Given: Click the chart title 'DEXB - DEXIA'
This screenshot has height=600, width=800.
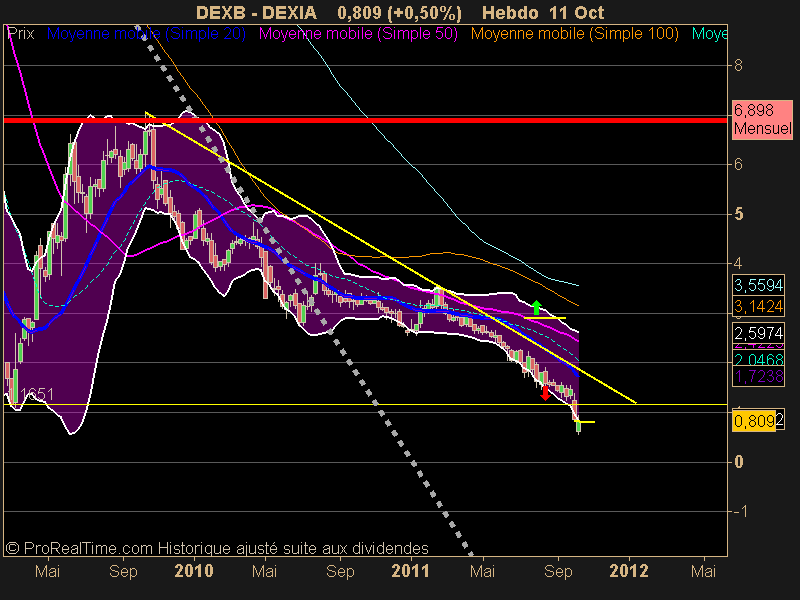Looking at the screenshot, I should (256, 12).
